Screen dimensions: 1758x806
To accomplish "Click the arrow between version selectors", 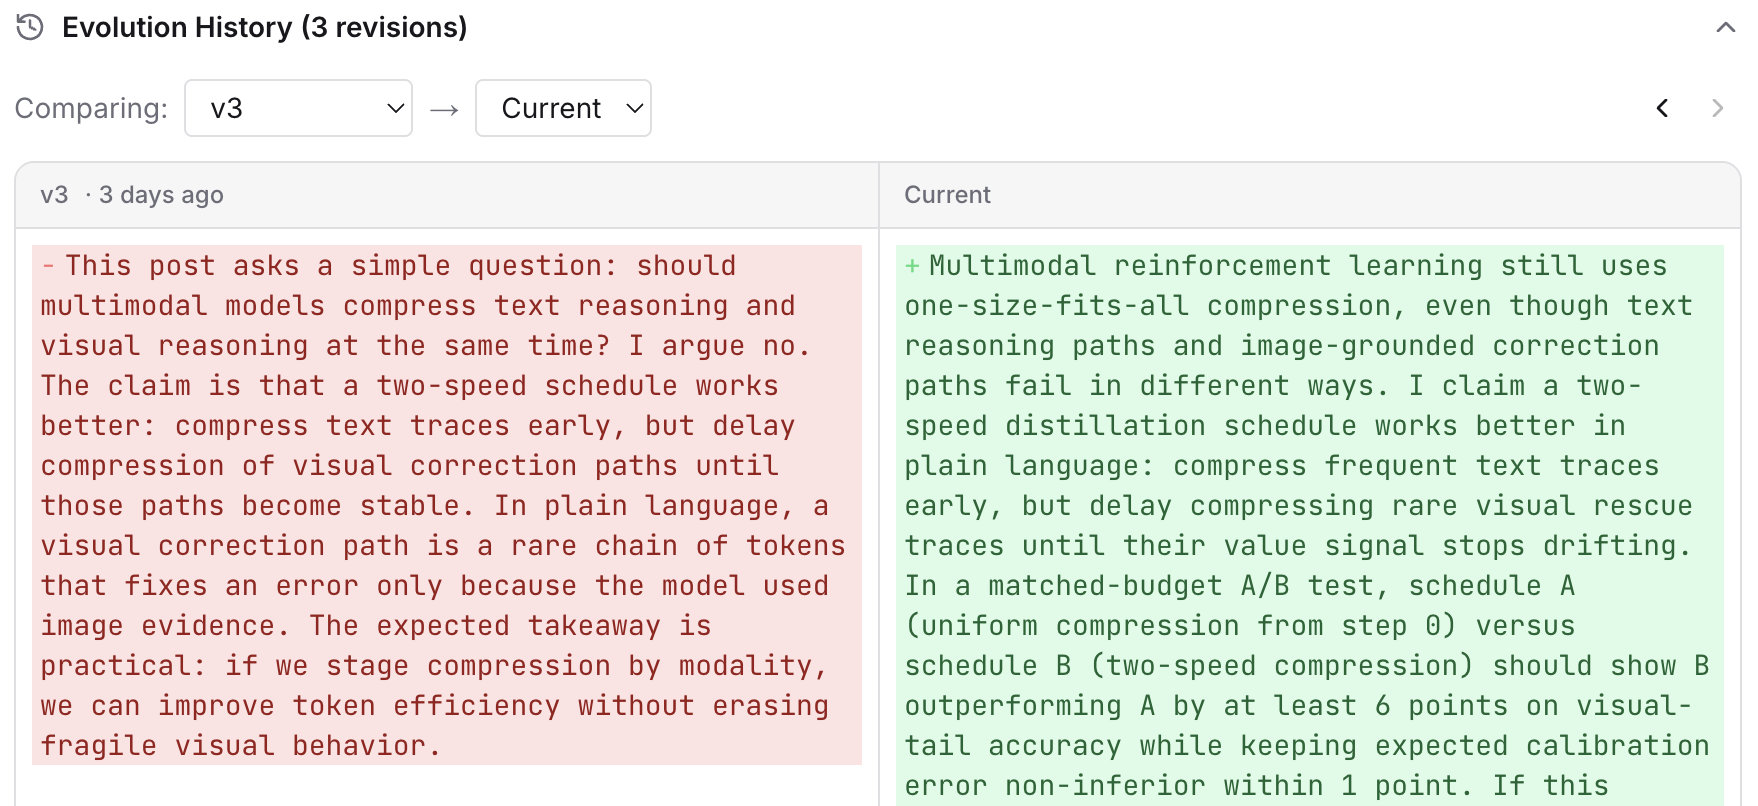I will click(444, 109).
